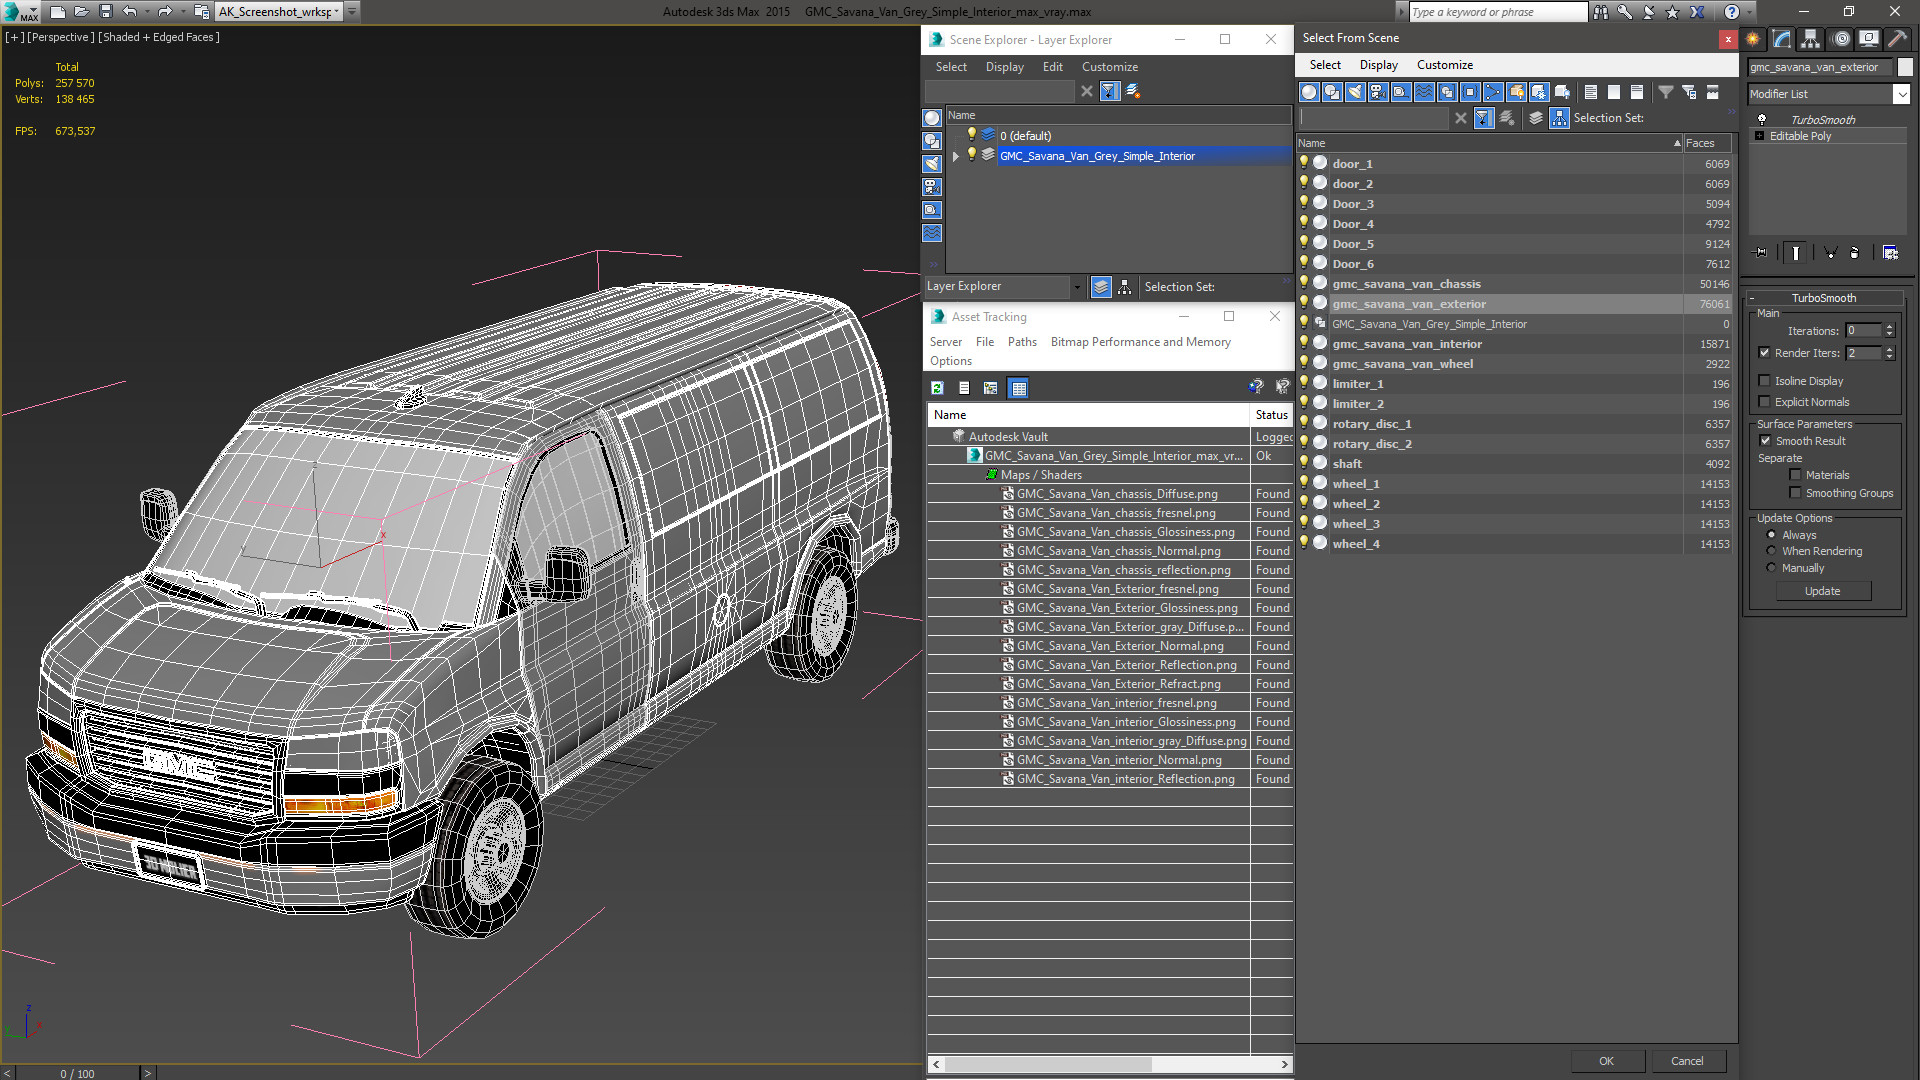Select the When Rendering update option
Screen dimensions: 1920x1080
coord(1772,551)
